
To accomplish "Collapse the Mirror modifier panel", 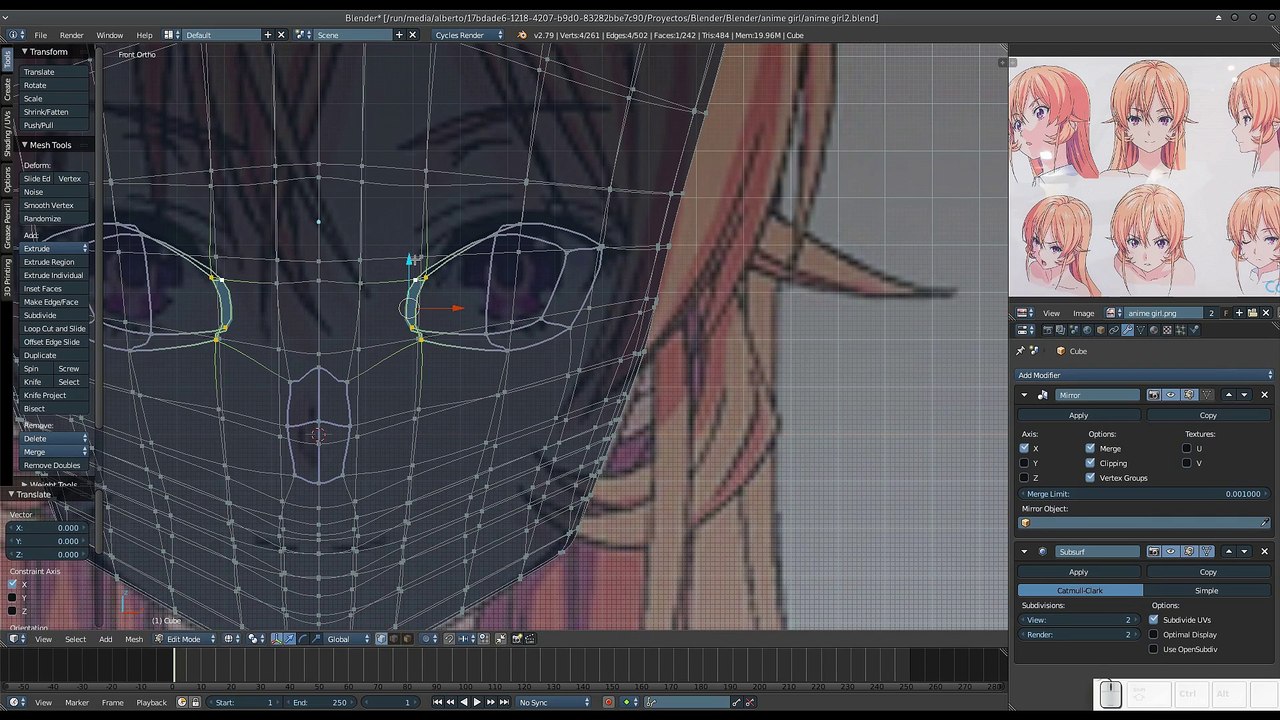I will pos(1024,395).
